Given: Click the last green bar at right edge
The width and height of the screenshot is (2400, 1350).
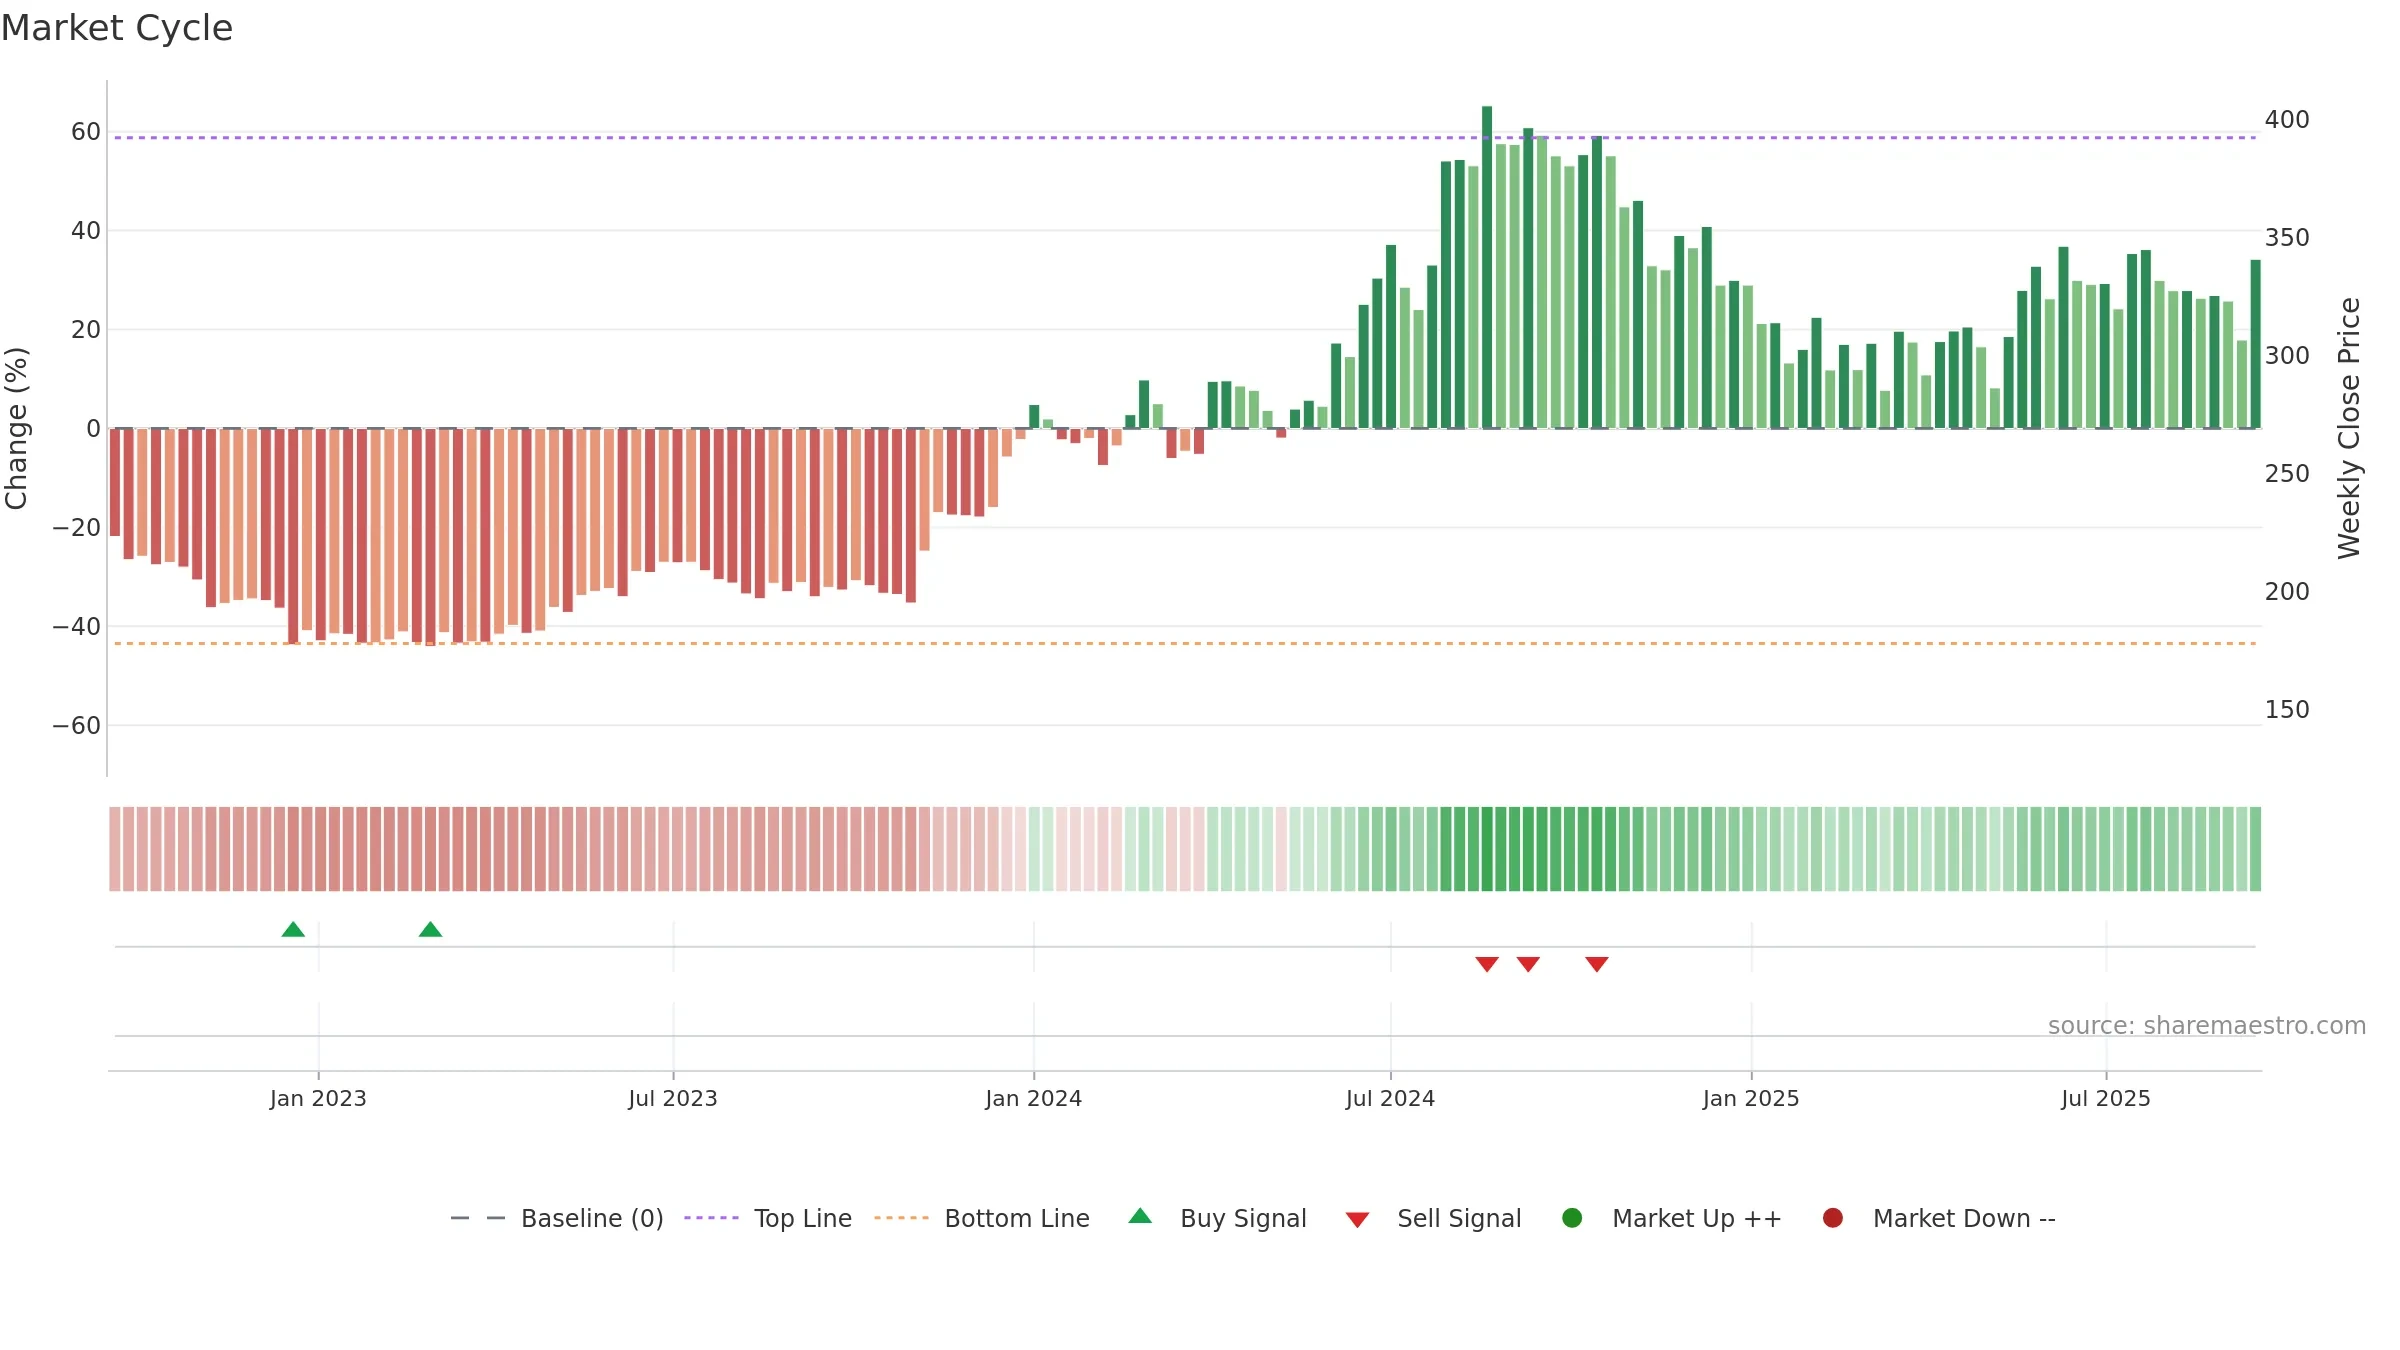Looking at the screenshot, I should point(2255,344).
